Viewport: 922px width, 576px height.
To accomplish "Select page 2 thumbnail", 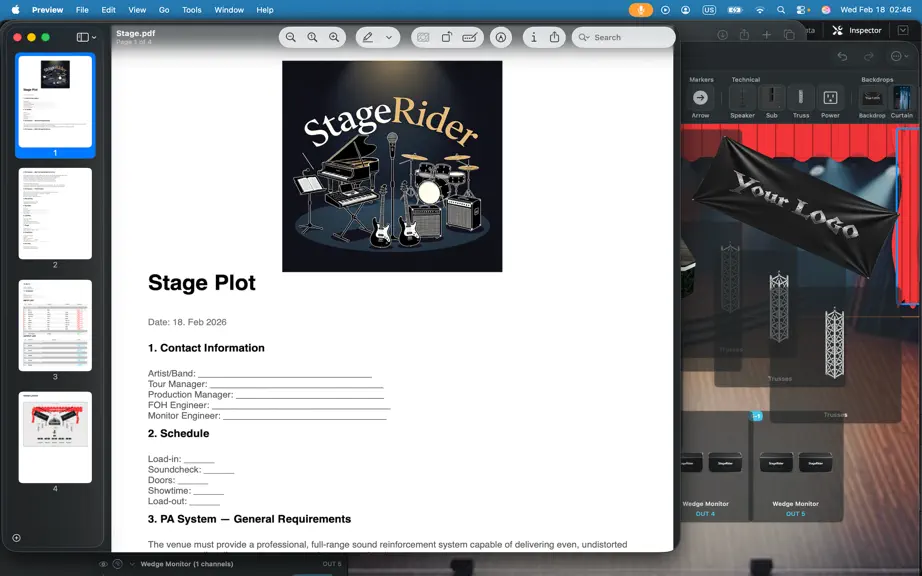I will coord(55,213).
